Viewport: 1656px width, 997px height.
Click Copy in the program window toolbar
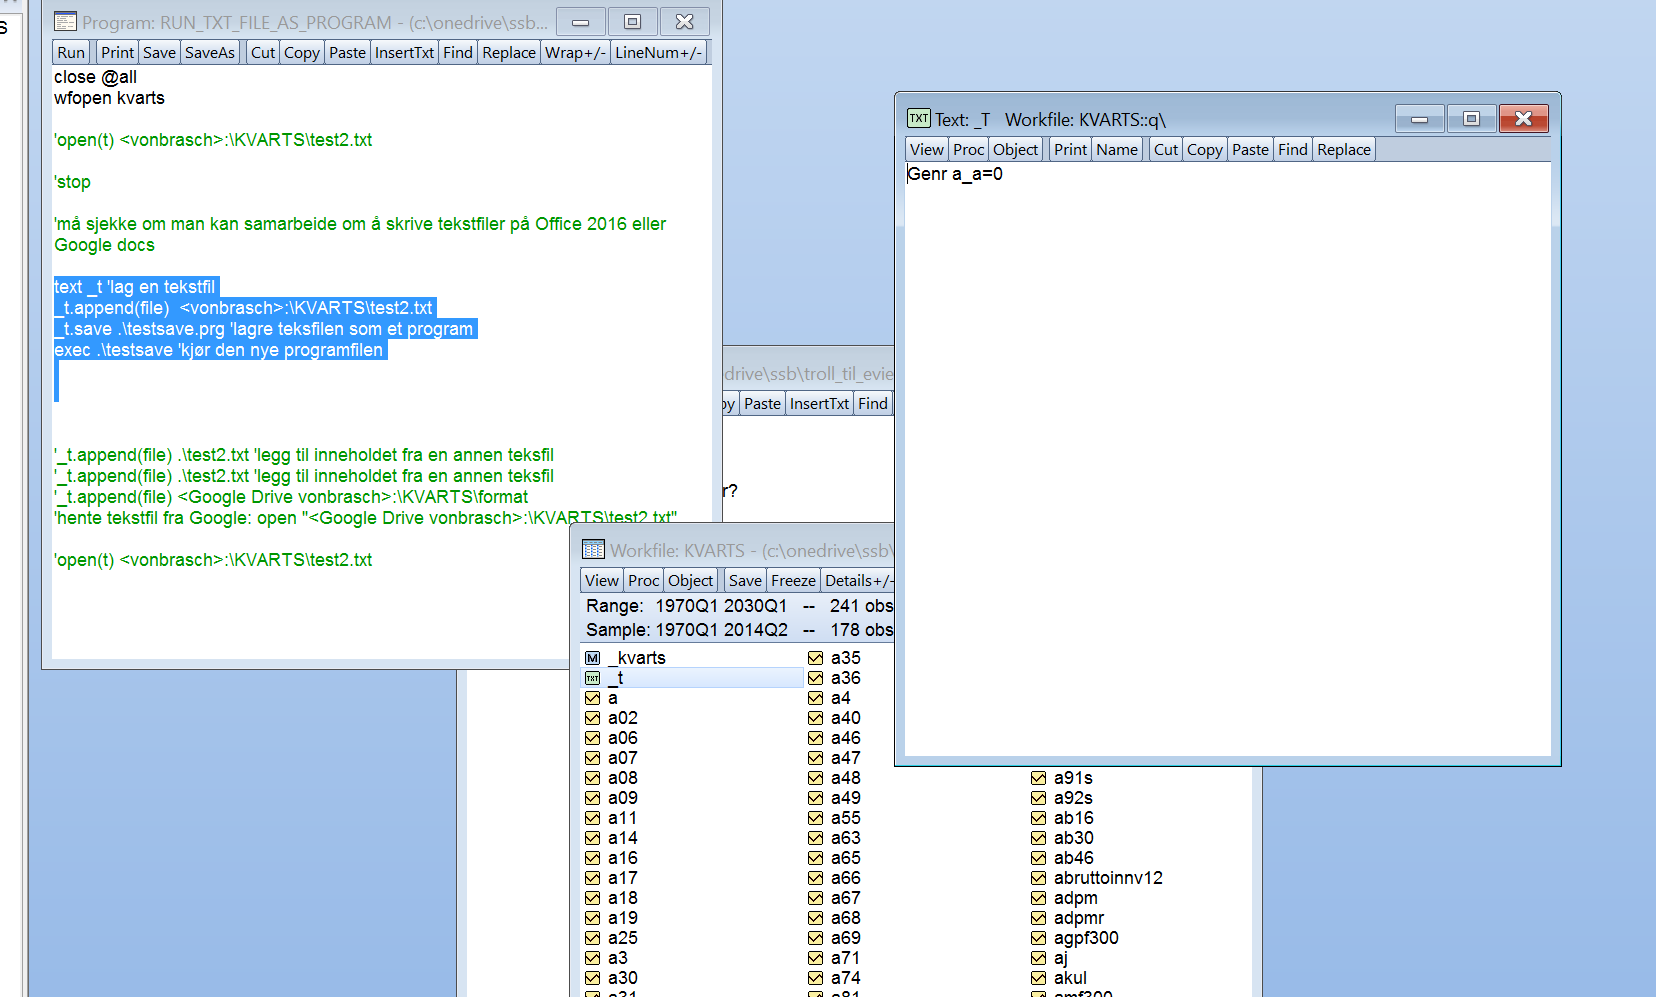pyautogui.click(x=301, y=52)
